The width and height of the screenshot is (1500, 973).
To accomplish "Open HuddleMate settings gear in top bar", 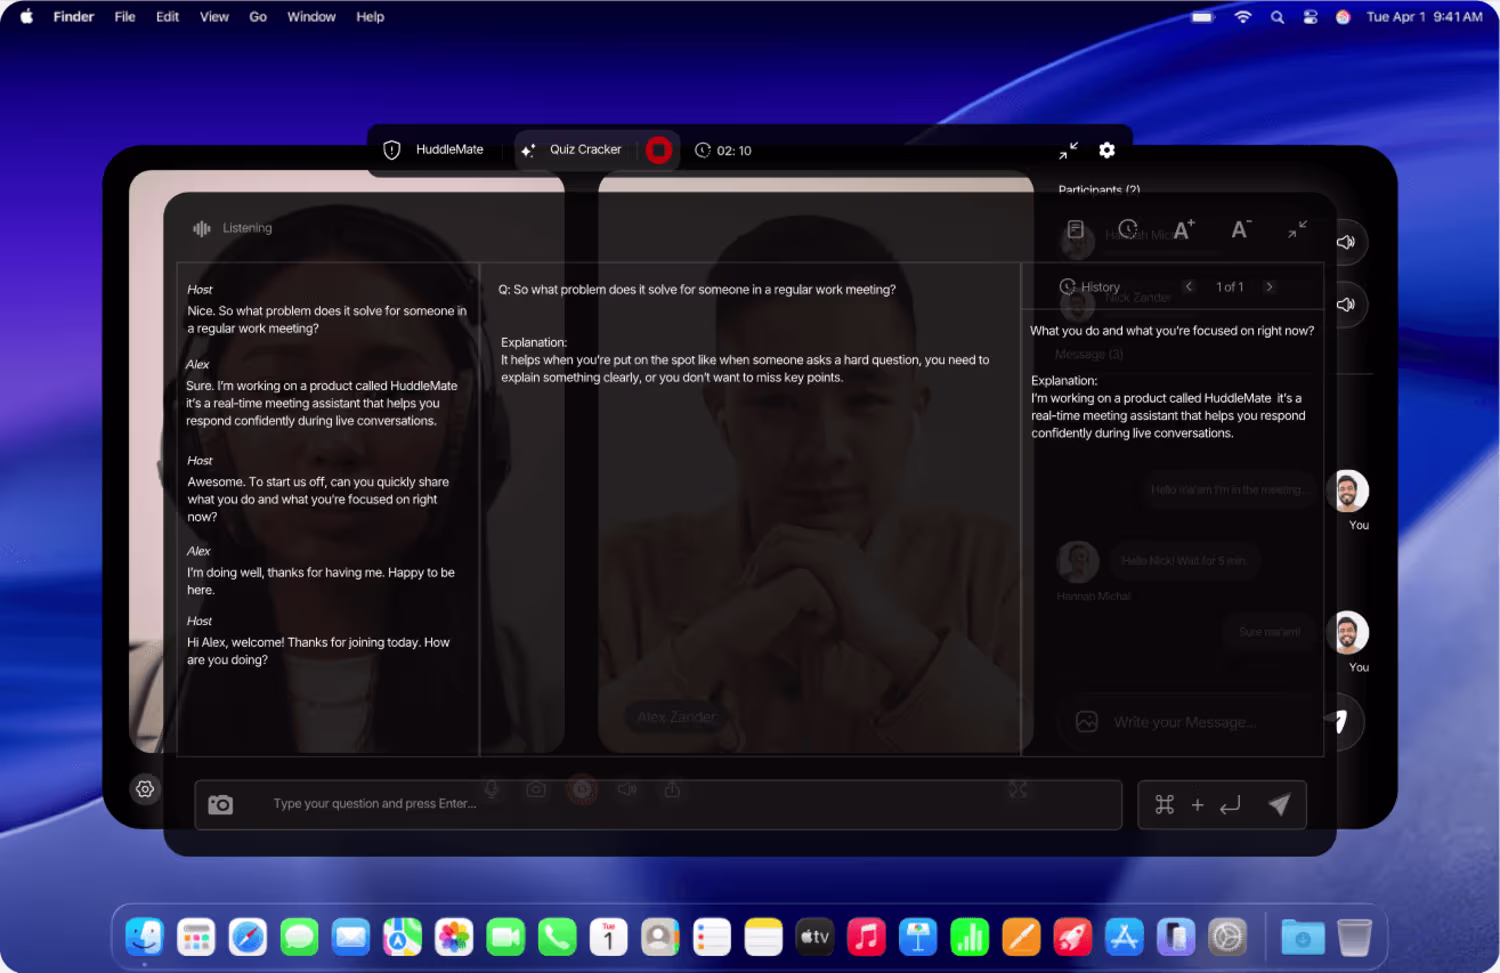I will [1107, 150].
